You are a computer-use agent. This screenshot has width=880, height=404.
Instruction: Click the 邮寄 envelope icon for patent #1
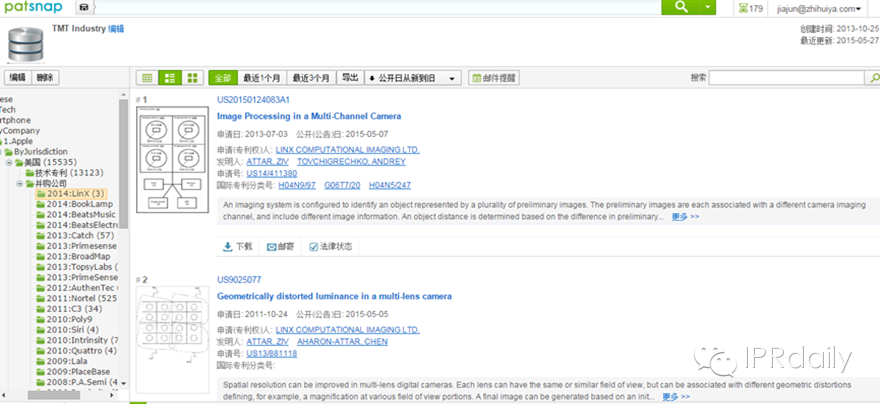[x=271, y=247]
